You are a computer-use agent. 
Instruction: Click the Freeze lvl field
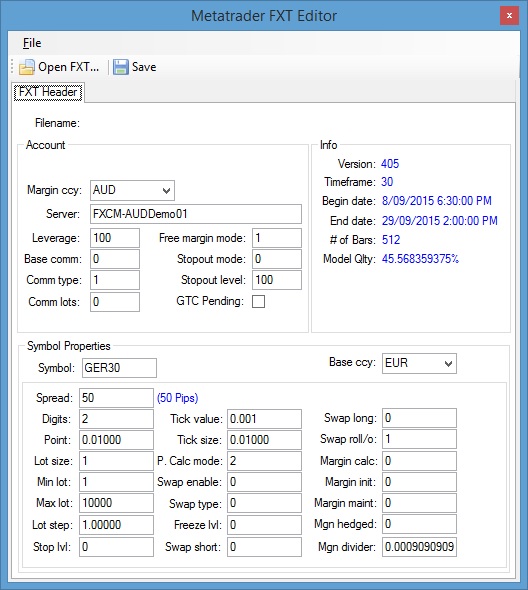(264, 525)
